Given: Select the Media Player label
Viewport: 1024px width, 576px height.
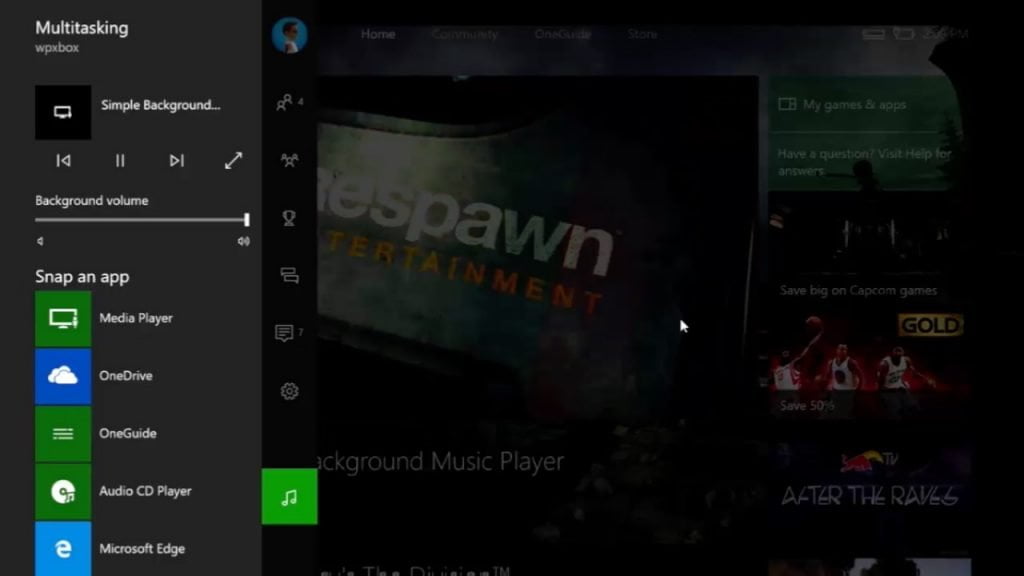Looking at the screenshot, I should click(136, 318).
